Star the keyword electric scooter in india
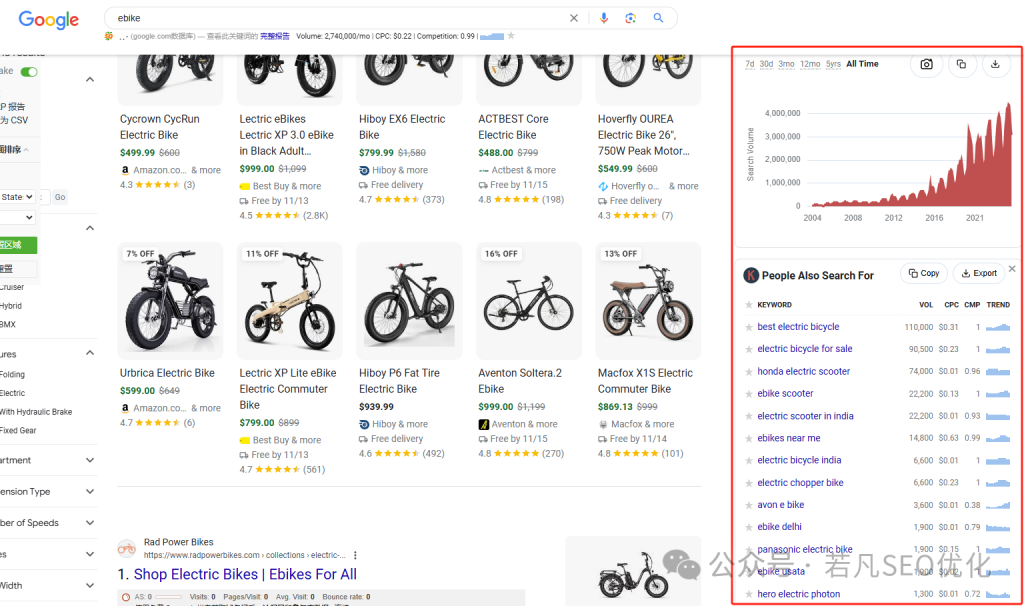 (x=748, y=416)
